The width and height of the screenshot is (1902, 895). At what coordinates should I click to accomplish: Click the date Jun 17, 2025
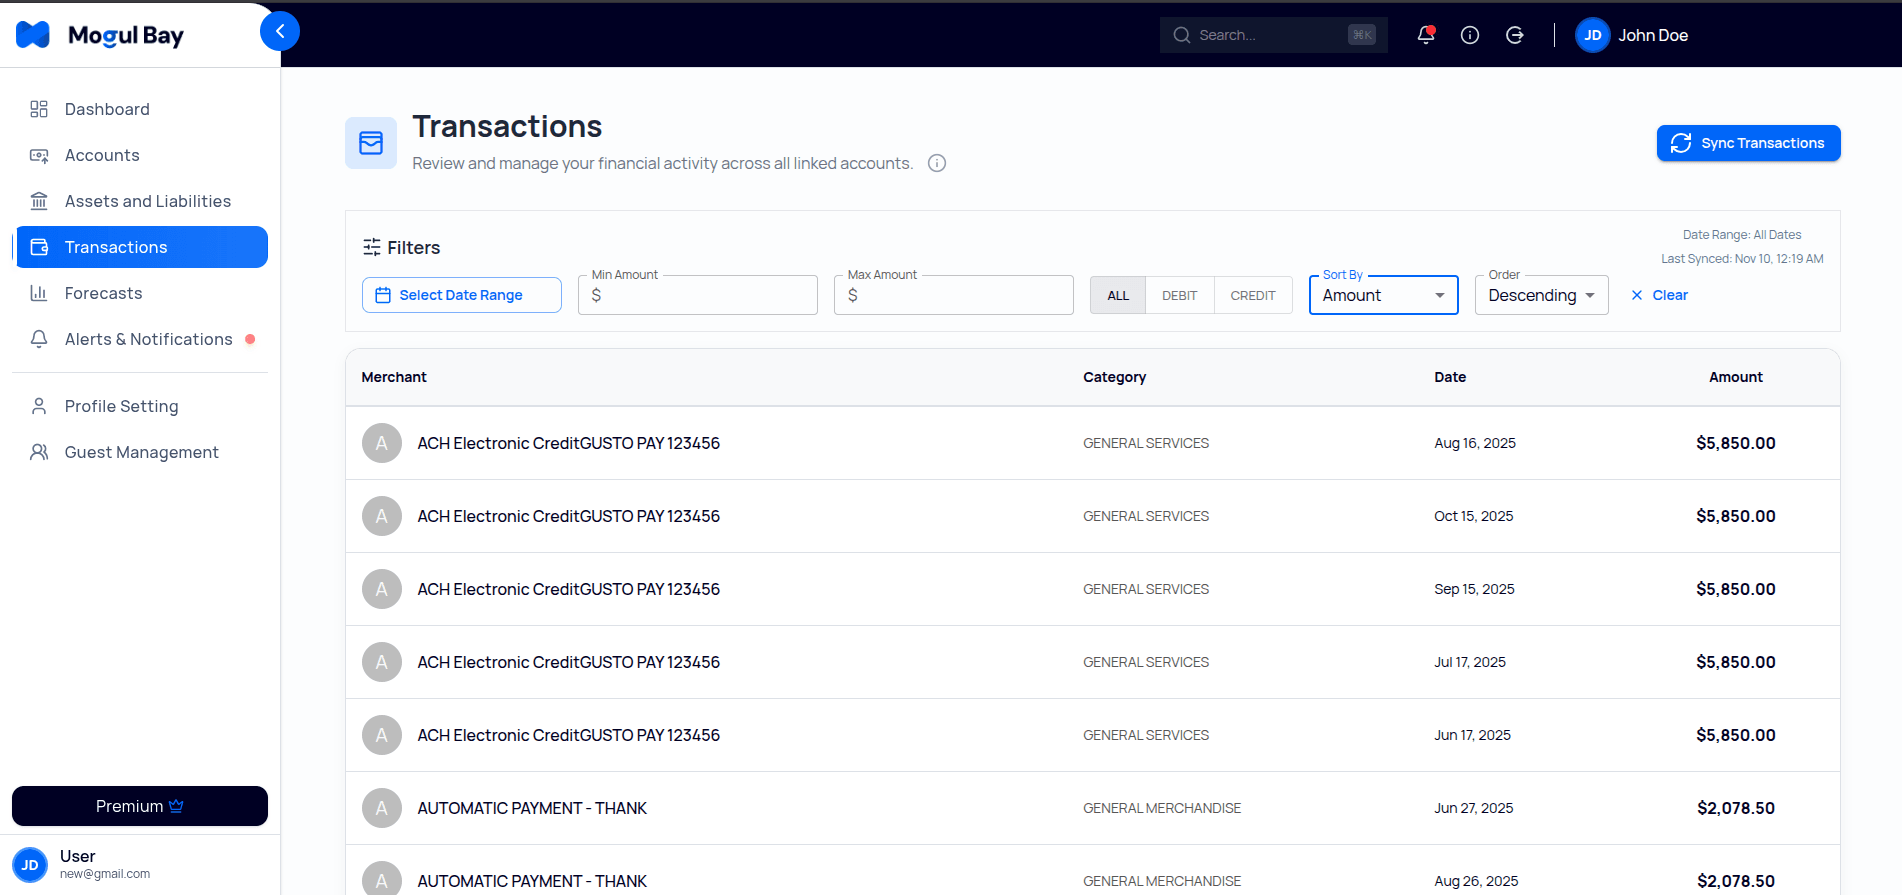[x=1472, y=735]
